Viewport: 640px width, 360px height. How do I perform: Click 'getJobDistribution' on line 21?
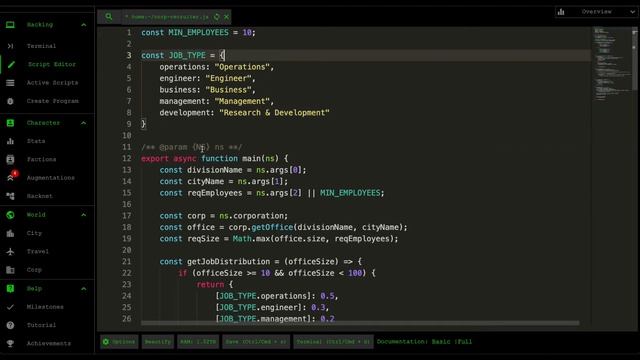click(x=228, y=261)
